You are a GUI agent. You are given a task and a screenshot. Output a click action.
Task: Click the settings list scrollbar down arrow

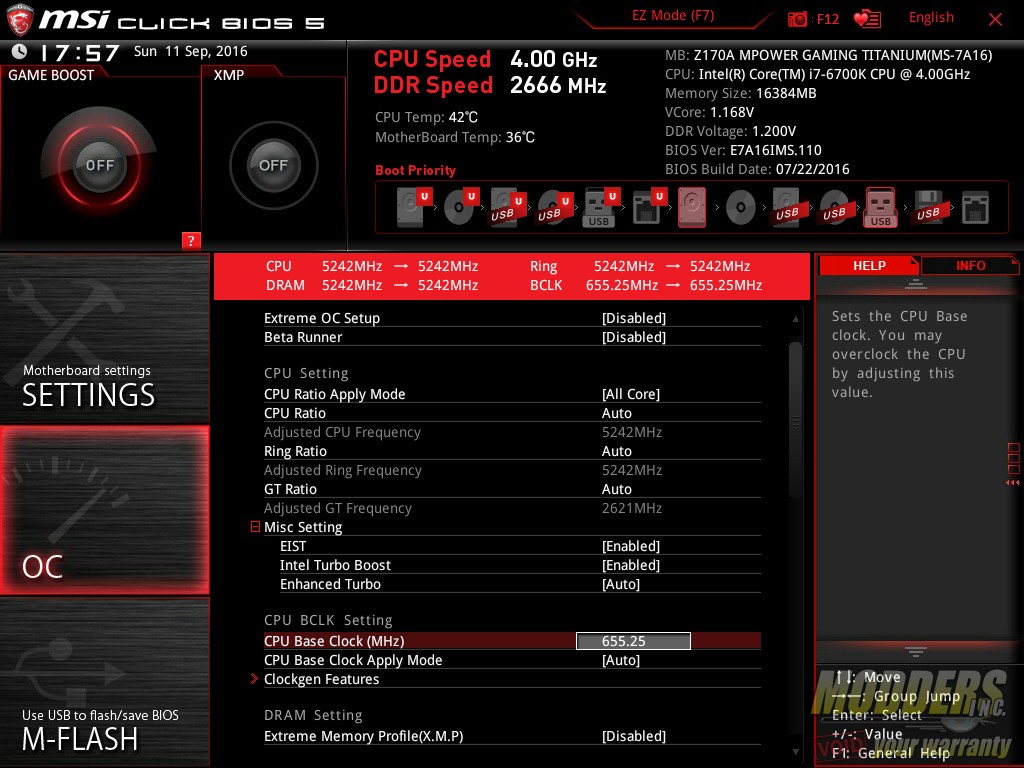(795, 752)
